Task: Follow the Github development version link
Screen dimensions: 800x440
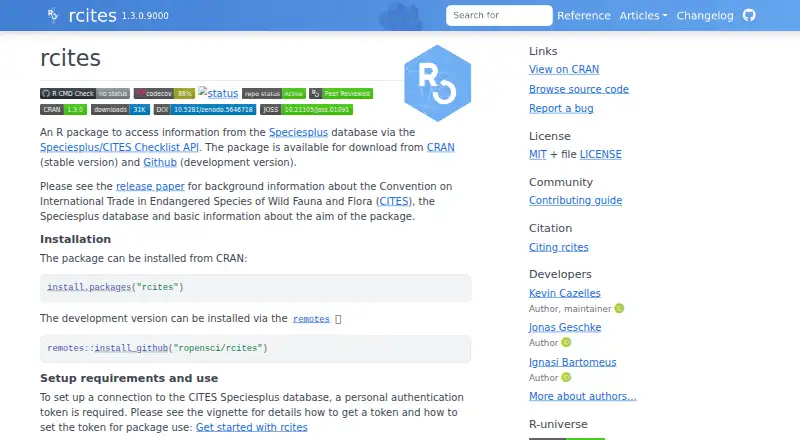Action: pyautogui.click(x=160, y=162)
